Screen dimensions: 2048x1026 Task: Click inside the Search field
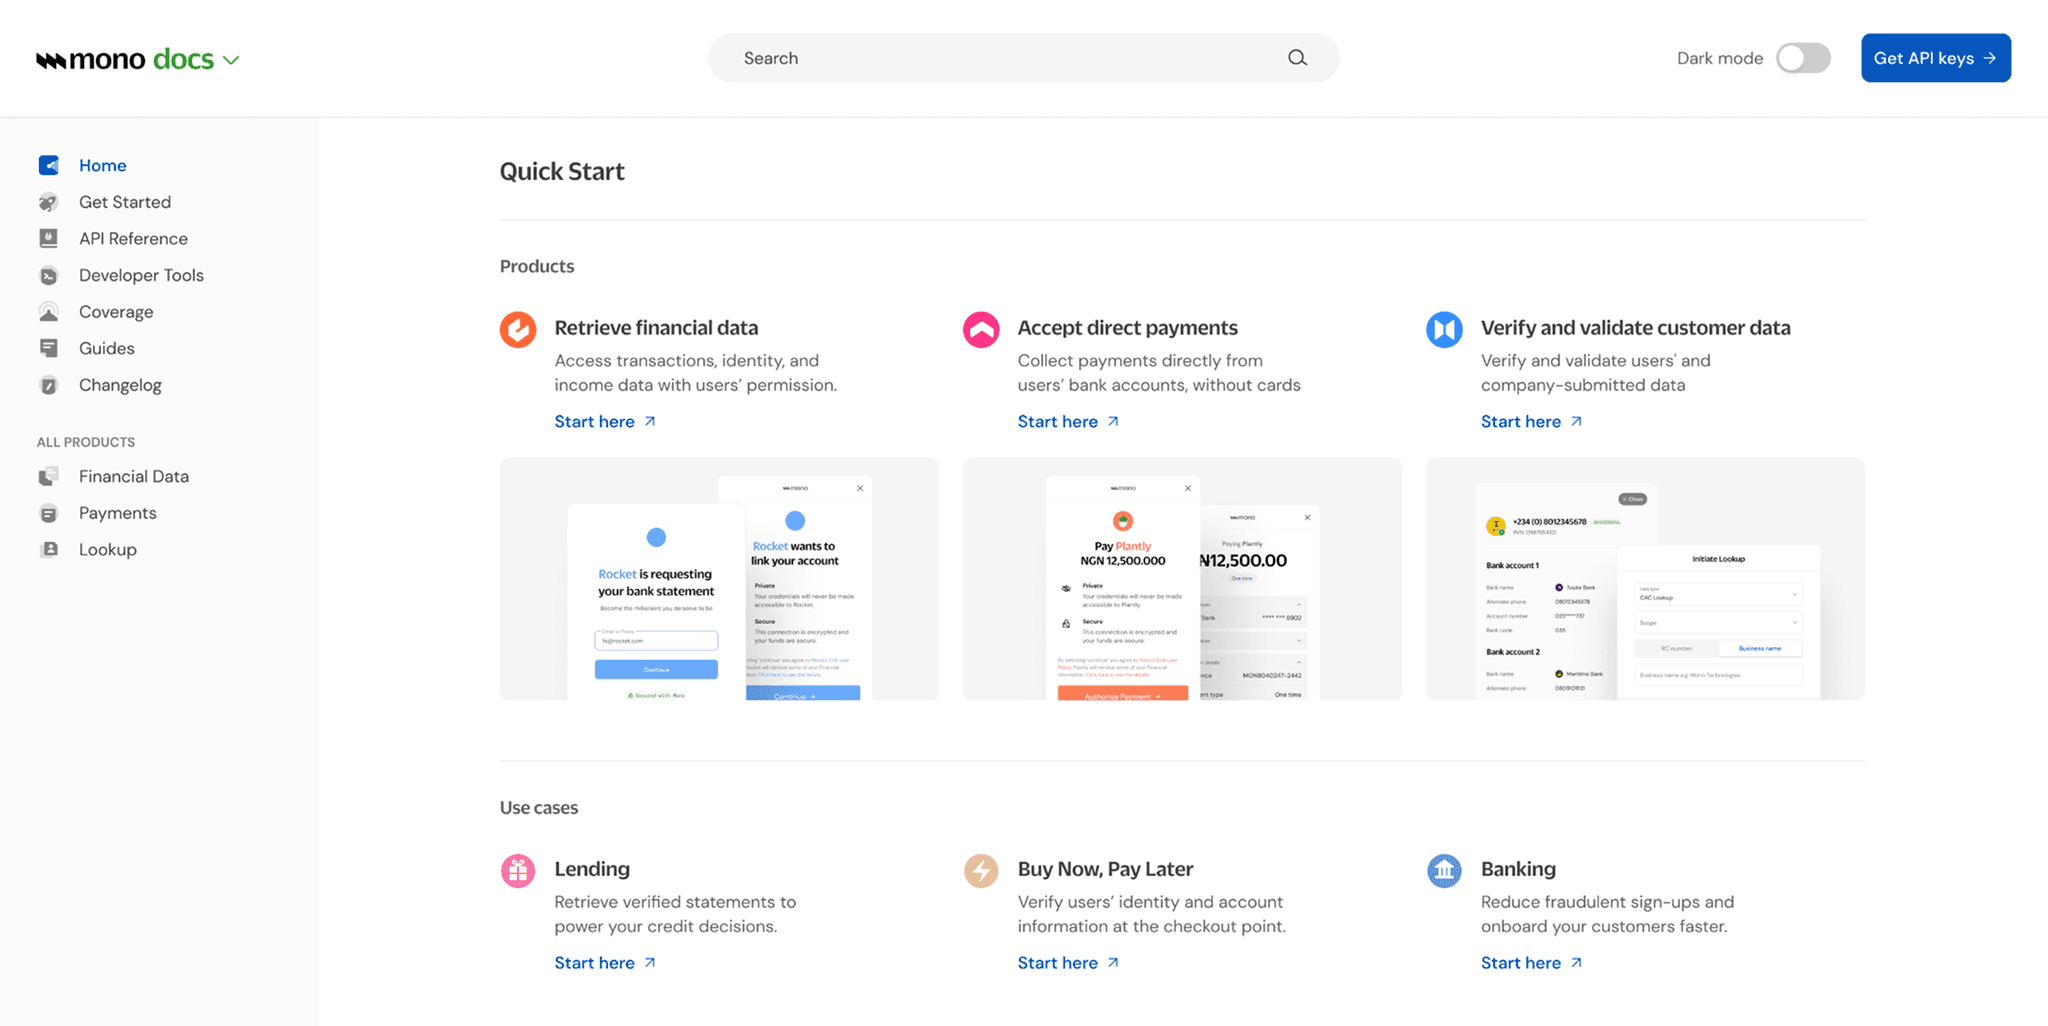pyautogui.click(x=1000, y=57)
